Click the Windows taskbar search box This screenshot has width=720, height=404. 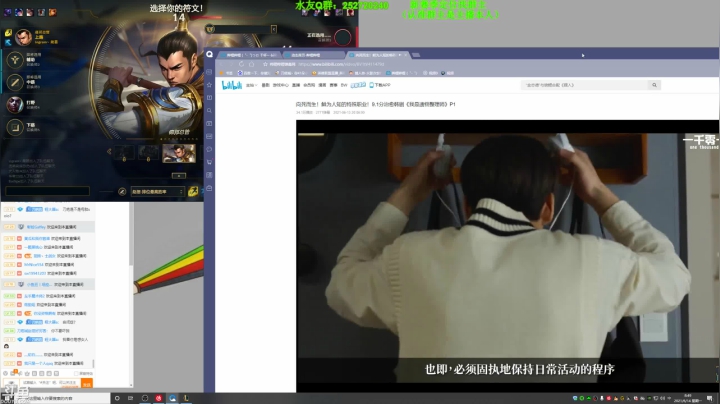tap(56, 398)
